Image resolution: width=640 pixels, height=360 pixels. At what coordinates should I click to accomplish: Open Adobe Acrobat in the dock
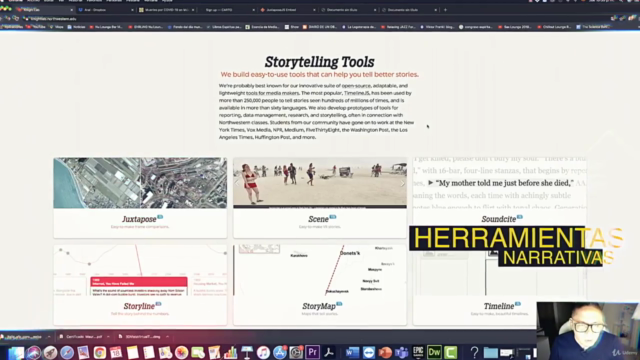[329, 353]
